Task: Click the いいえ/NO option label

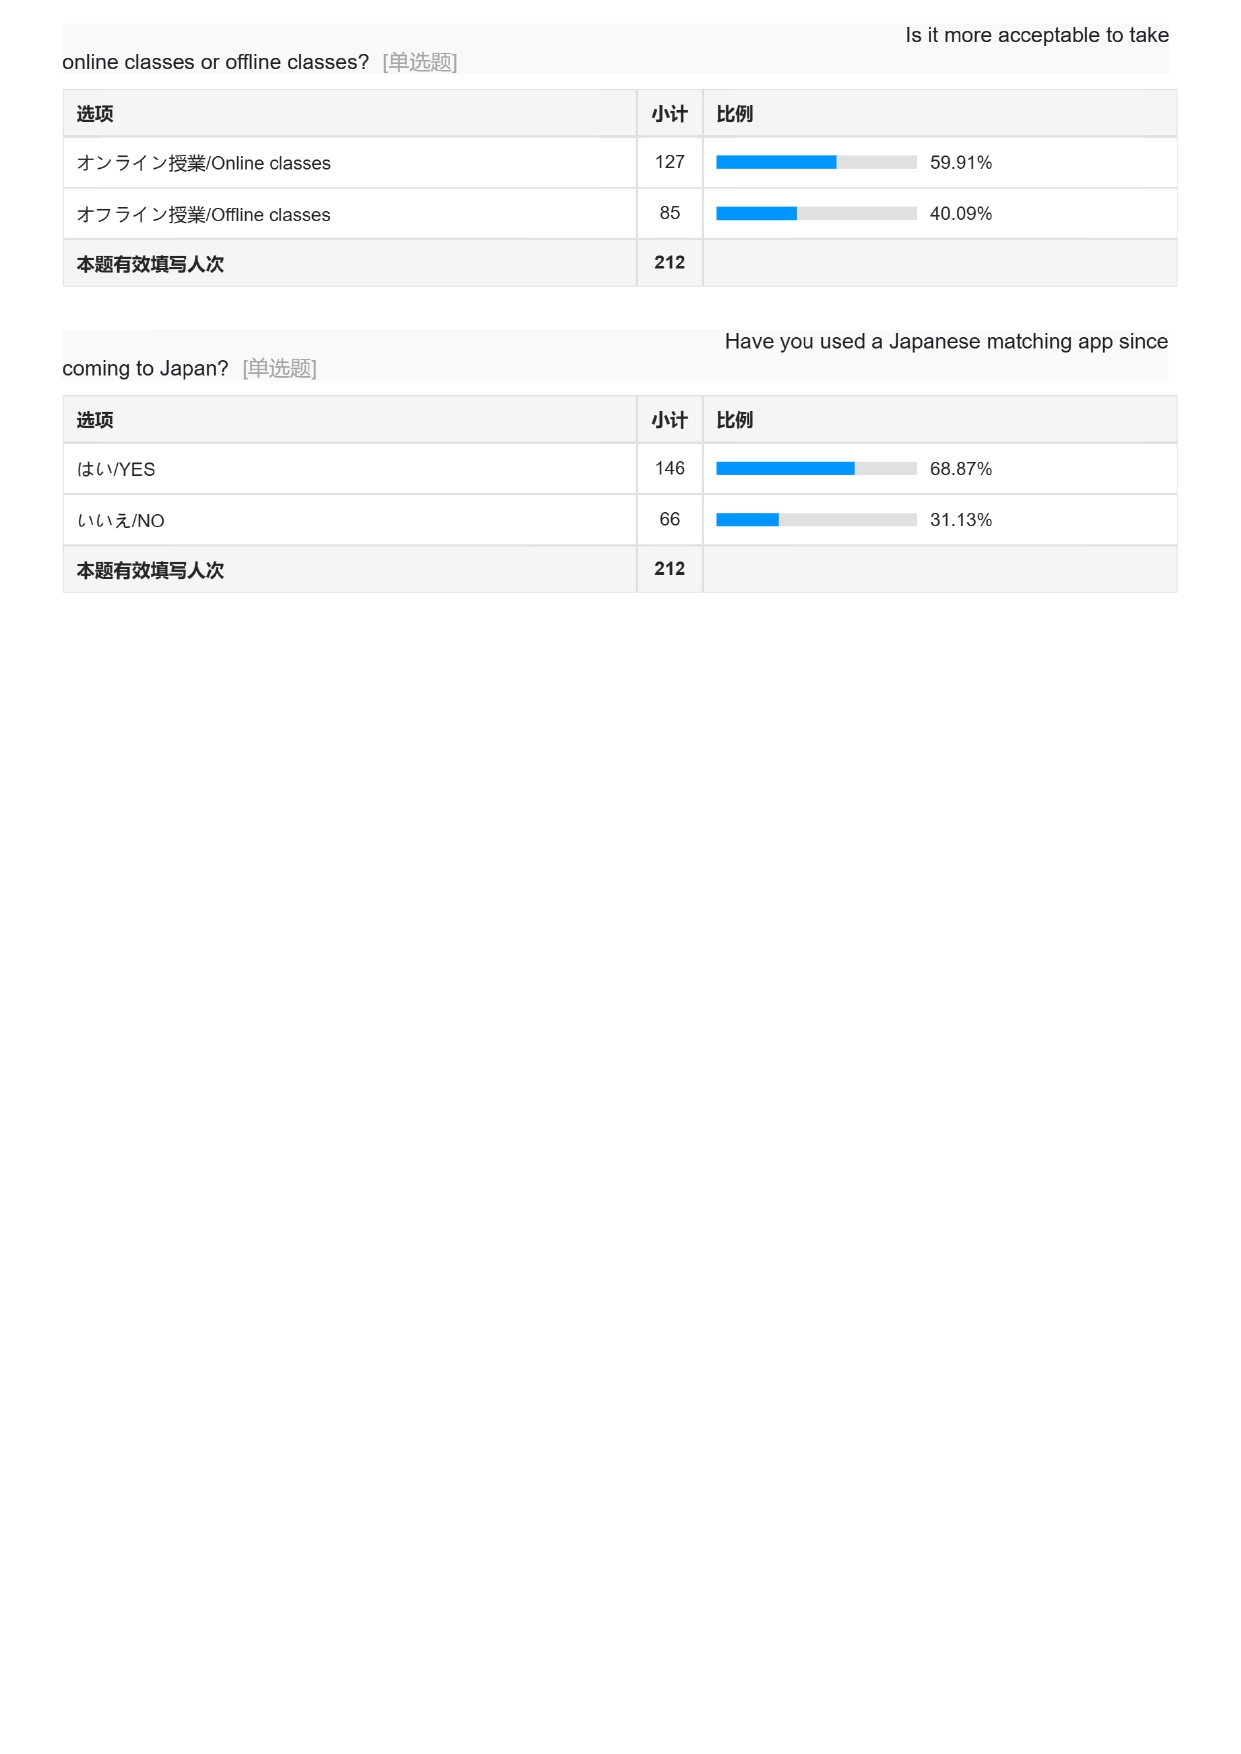Action: point(121,520)
